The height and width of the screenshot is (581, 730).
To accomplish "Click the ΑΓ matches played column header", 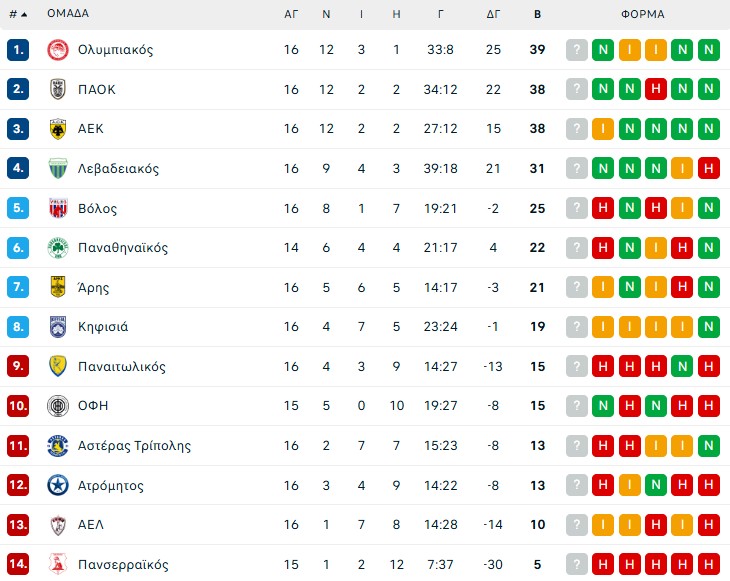I will coord(291,14).
